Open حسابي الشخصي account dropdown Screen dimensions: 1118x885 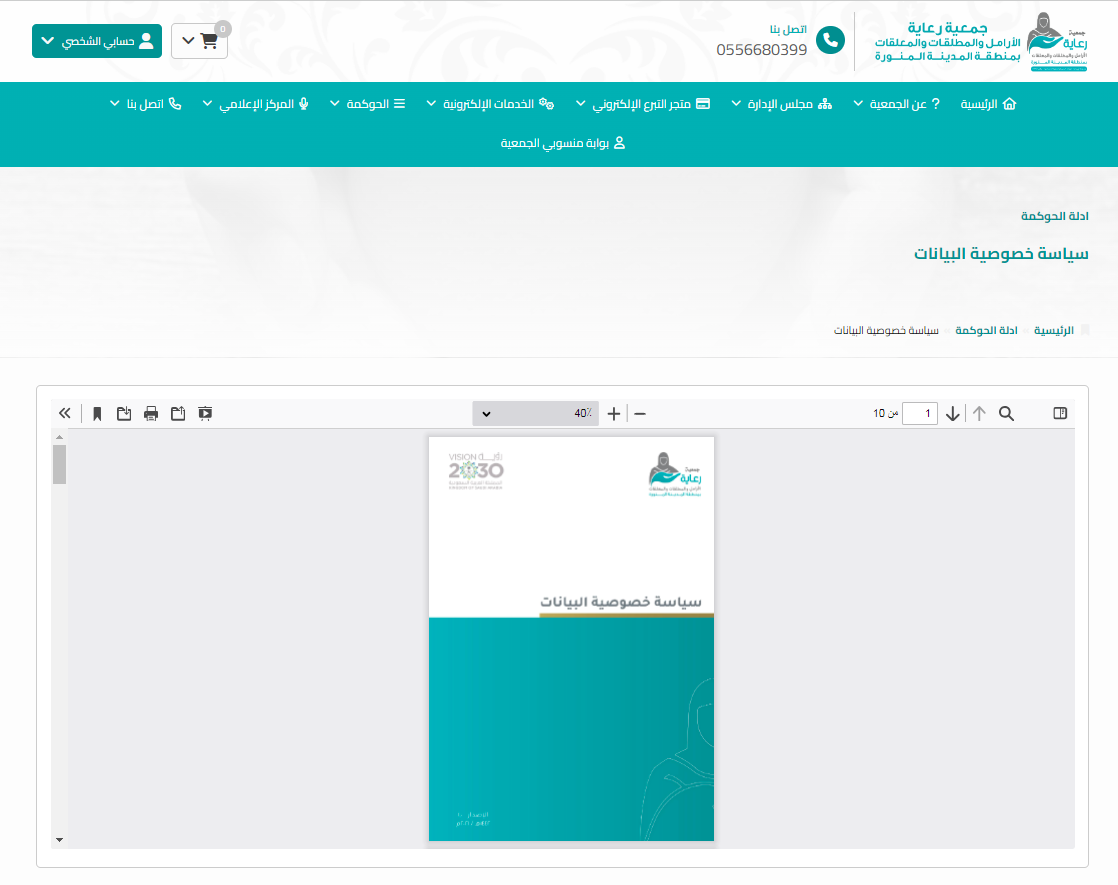(x=97, y=41)
